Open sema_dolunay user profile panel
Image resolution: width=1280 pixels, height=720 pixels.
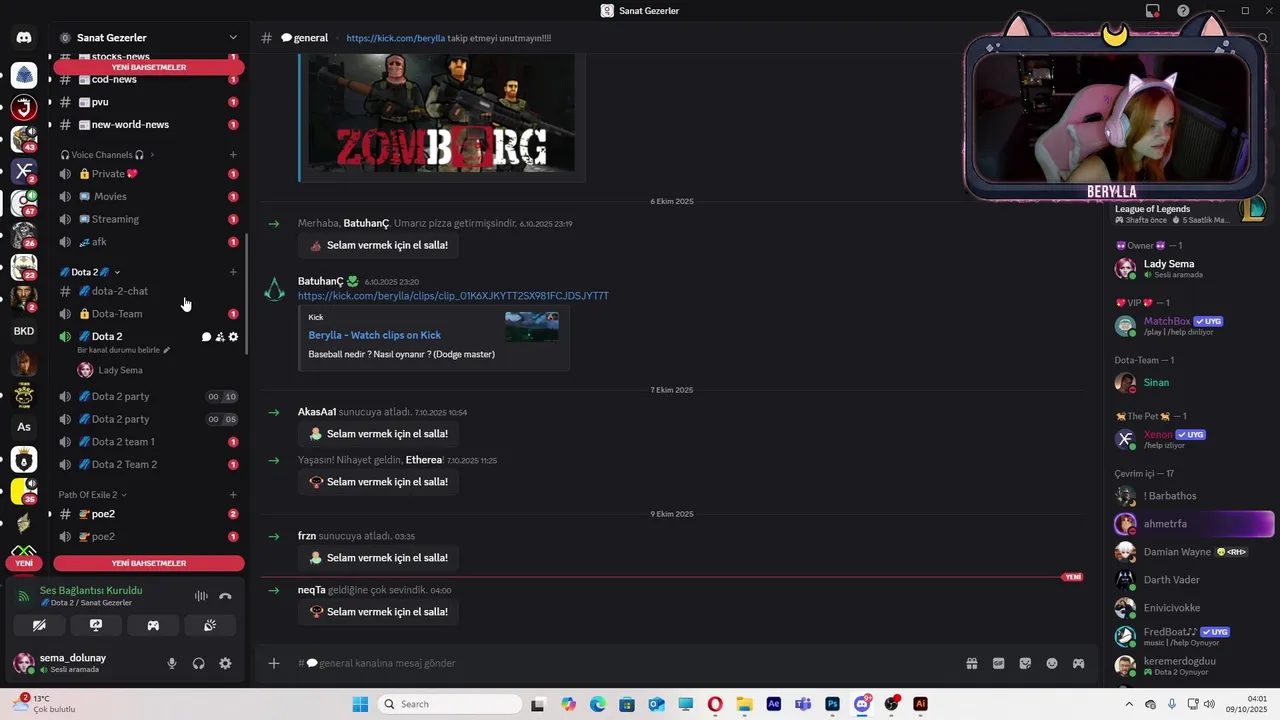pyautogui.click(x=82, y=663)
